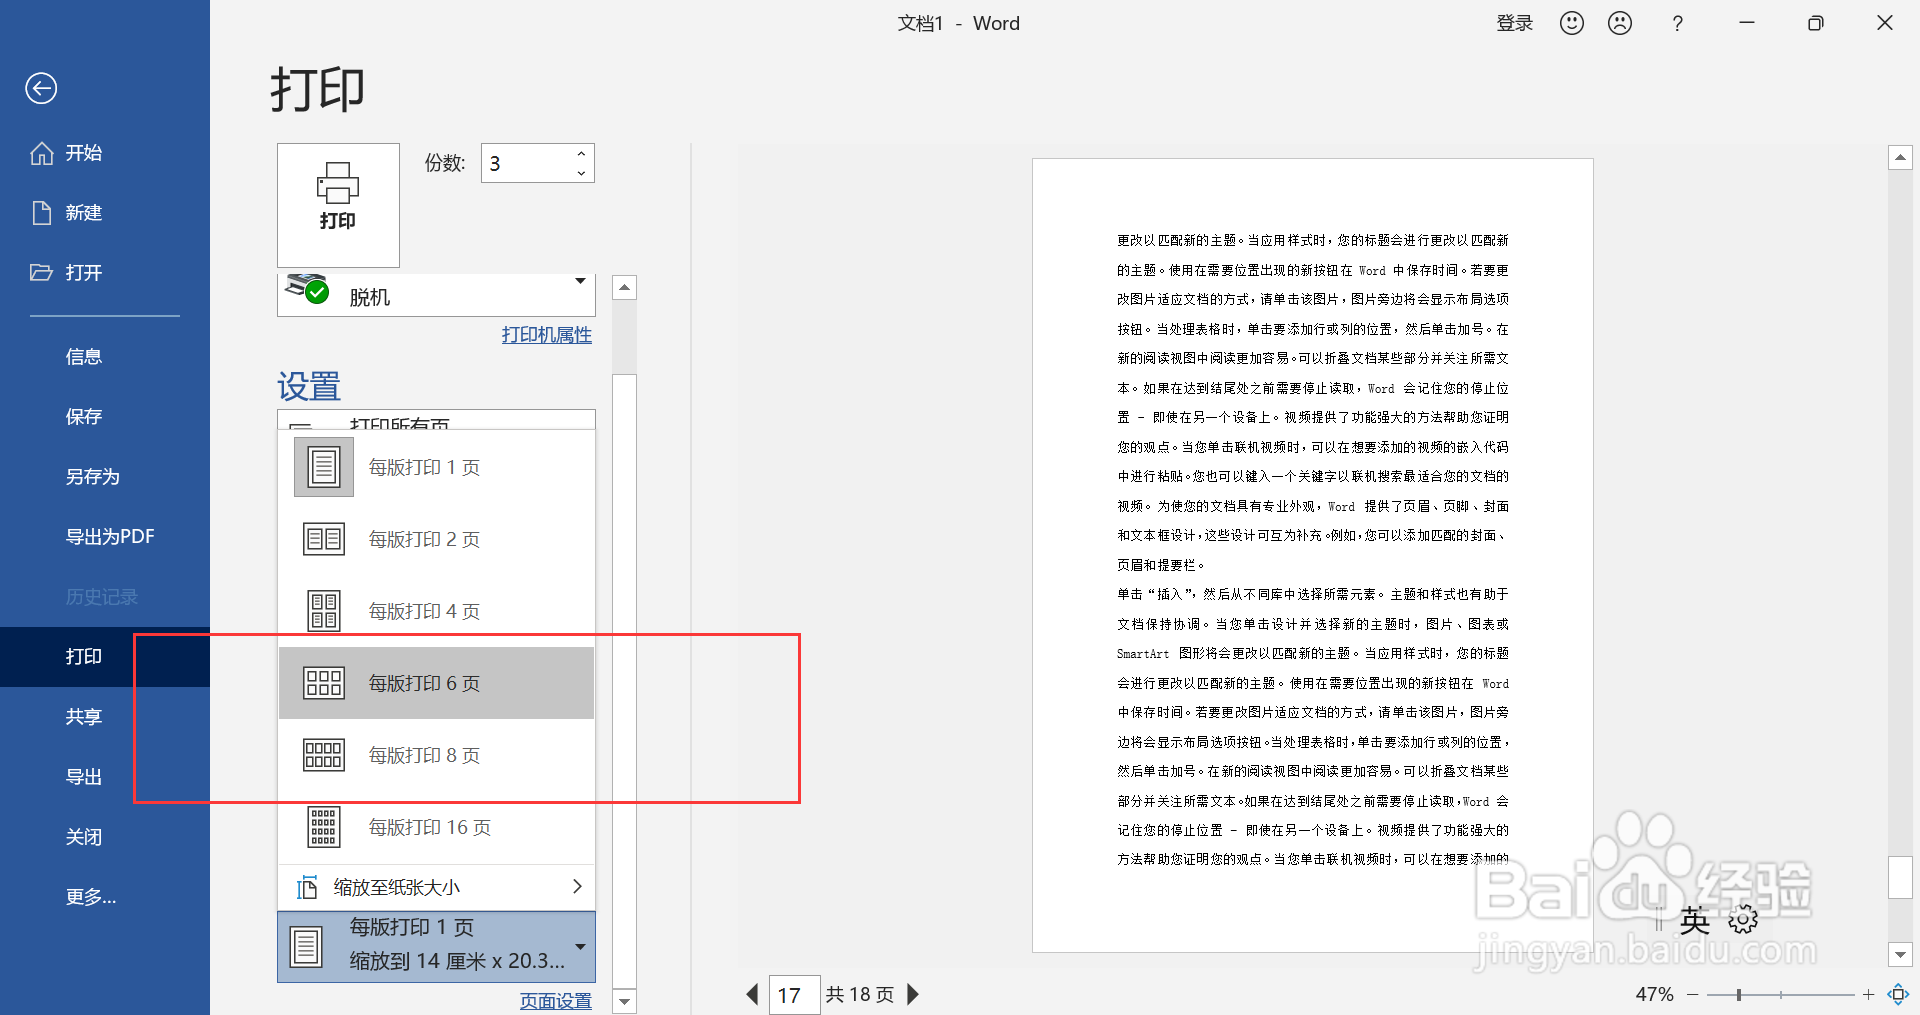Increase copies with the up spinner arrow
The image size is (1920, 1015).
click(x=581, y=153)
